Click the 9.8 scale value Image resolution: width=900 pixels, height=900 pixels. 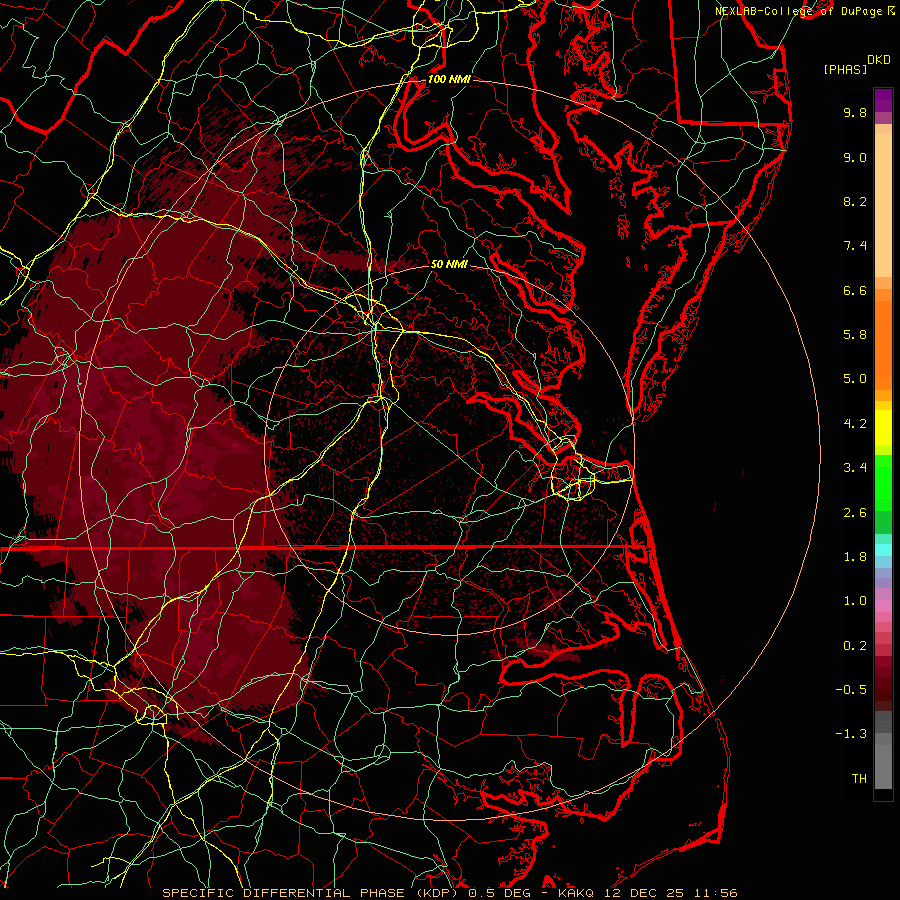coord(855,112)
